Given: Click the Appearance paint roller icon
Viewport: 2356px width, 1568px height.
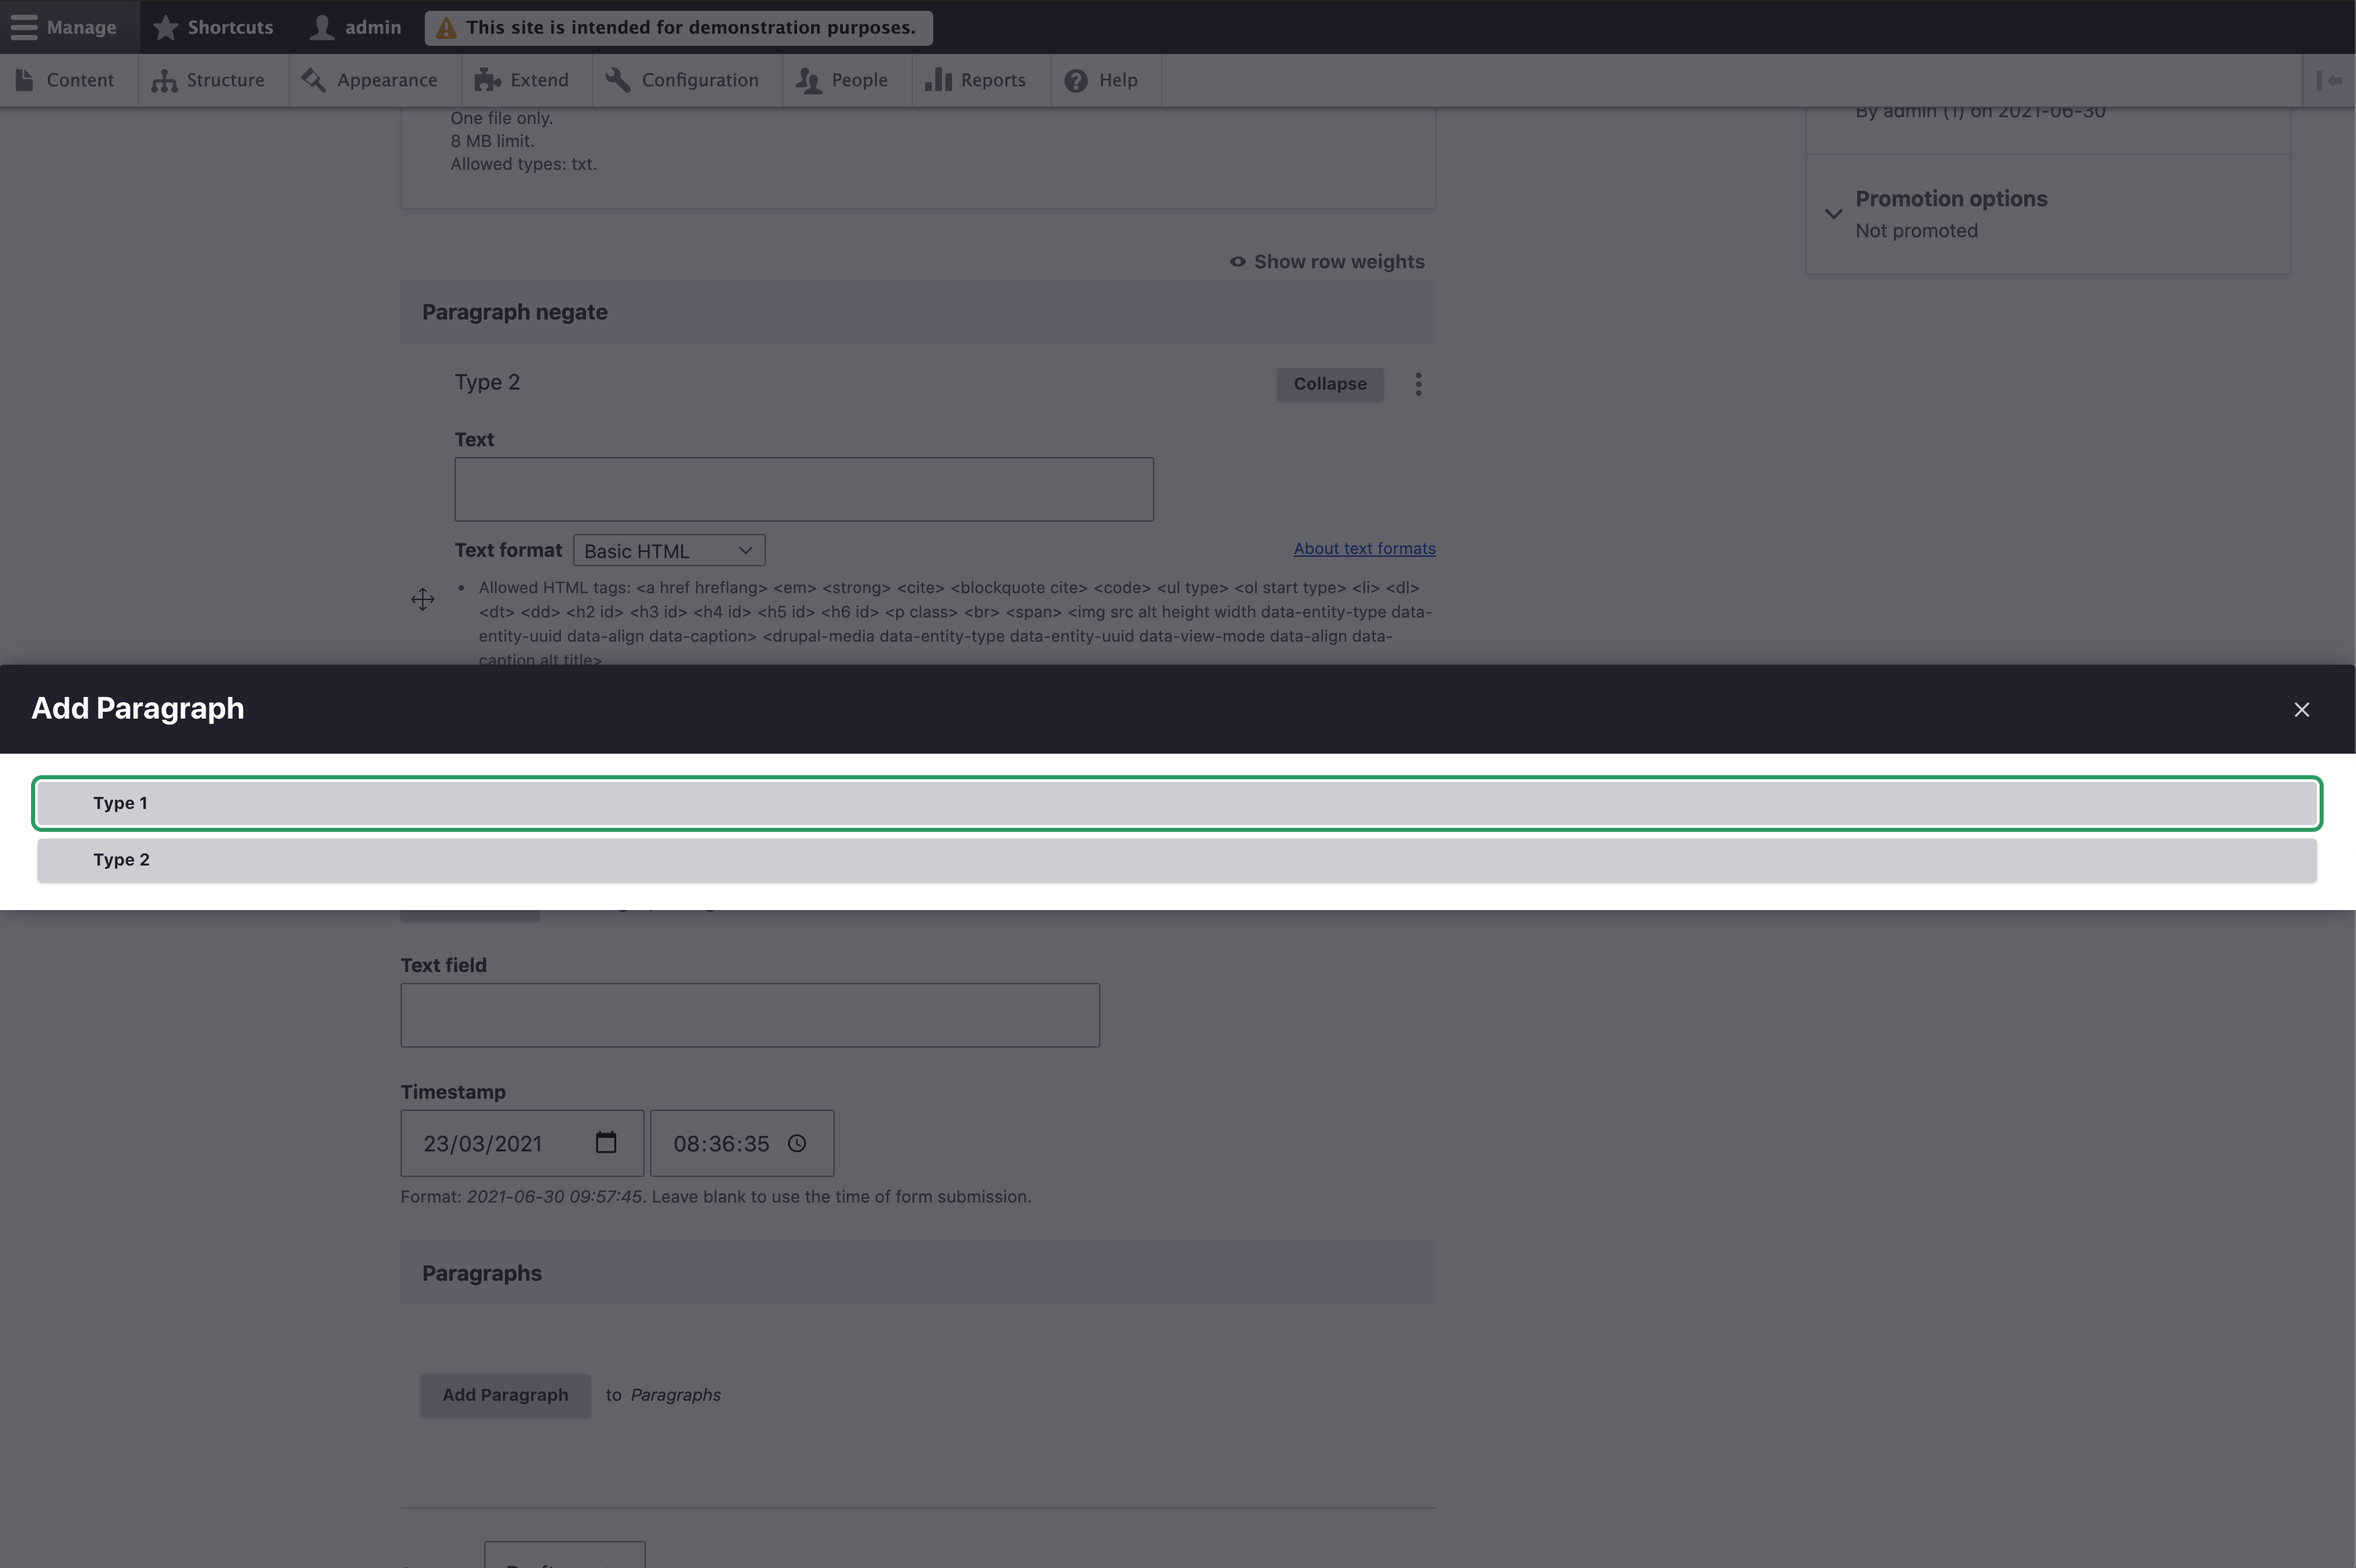Looking at the screenshot, I should click(x=312, y=80).
